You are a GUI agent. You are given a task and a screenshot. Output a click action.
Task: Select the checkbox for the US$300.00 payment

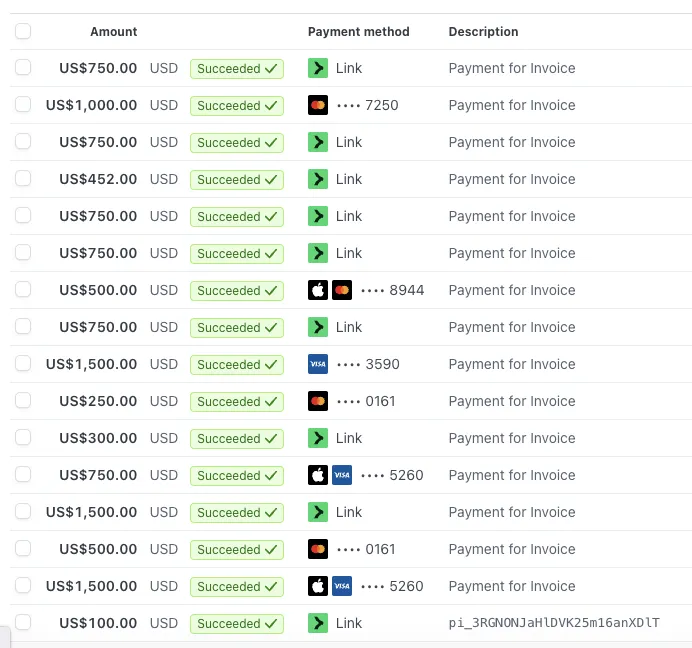click(x=23, y=438)
